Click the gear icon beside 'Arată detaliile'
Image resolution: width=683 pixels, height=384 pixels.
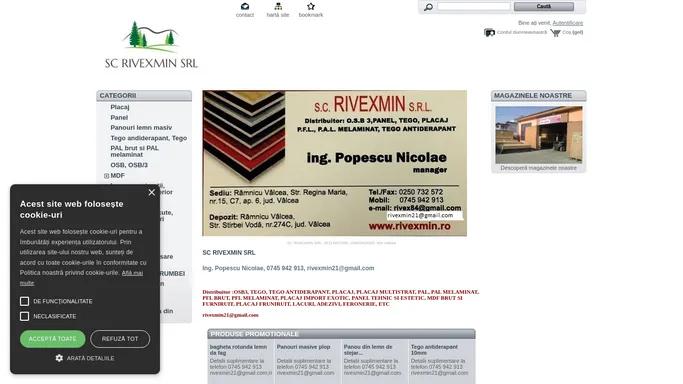click(x=59, y=358)
